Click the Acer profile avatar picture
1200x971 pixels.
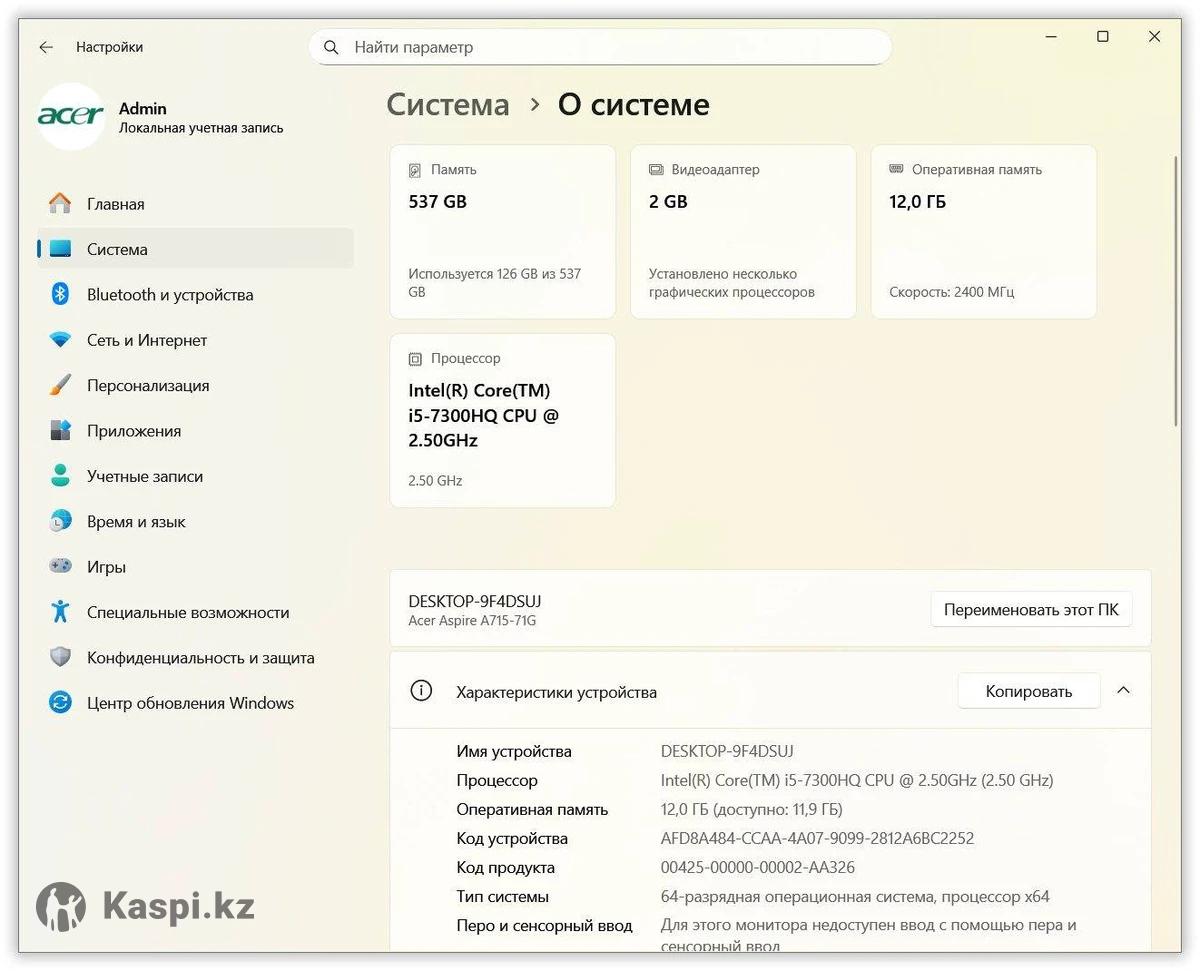point(71,117)
